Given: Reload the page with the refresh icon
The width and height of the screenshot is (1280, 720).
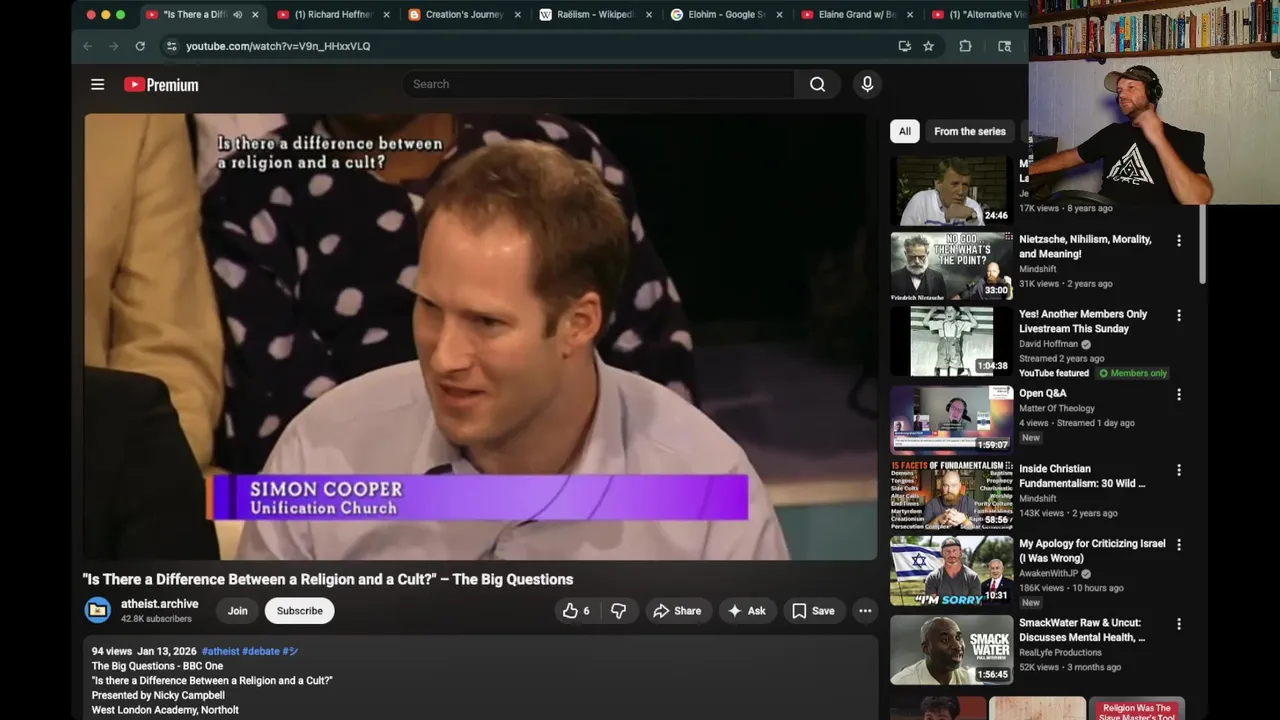Looking at the screenshot, I should pos(140,46).
